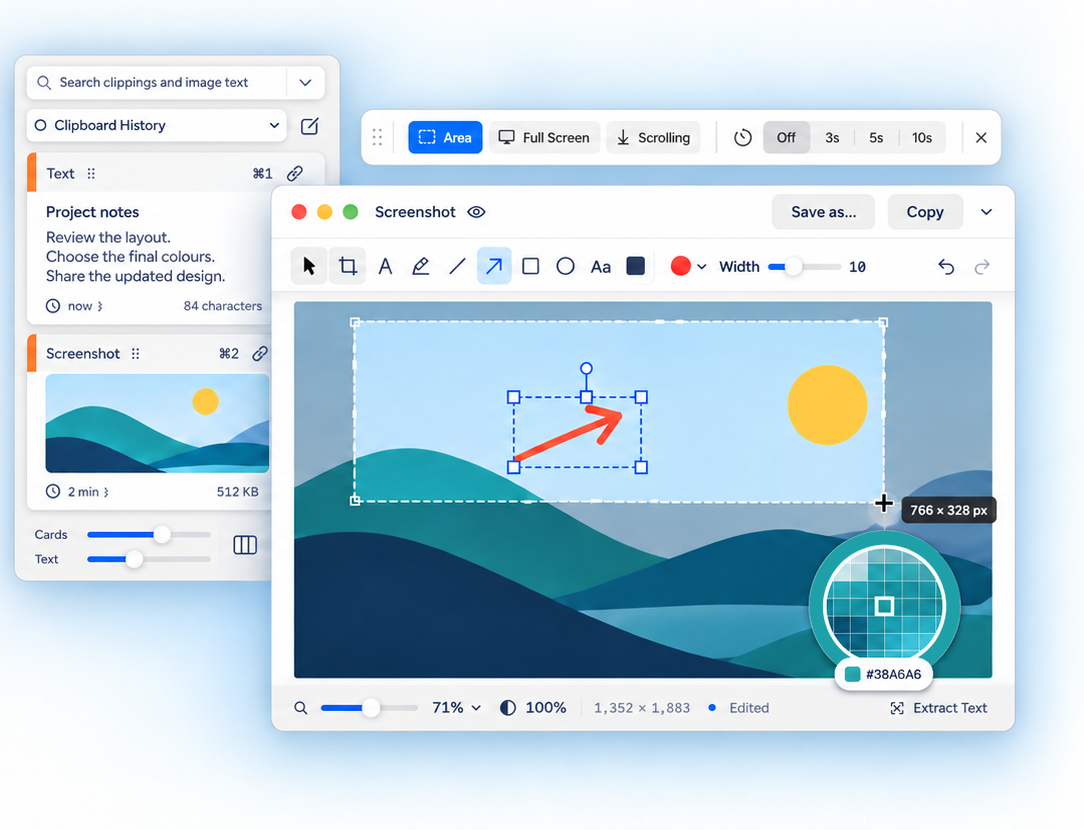Click the red stroke colour swatch
The width and height of the screenshot is (1084, 830).
click(681, 266)
